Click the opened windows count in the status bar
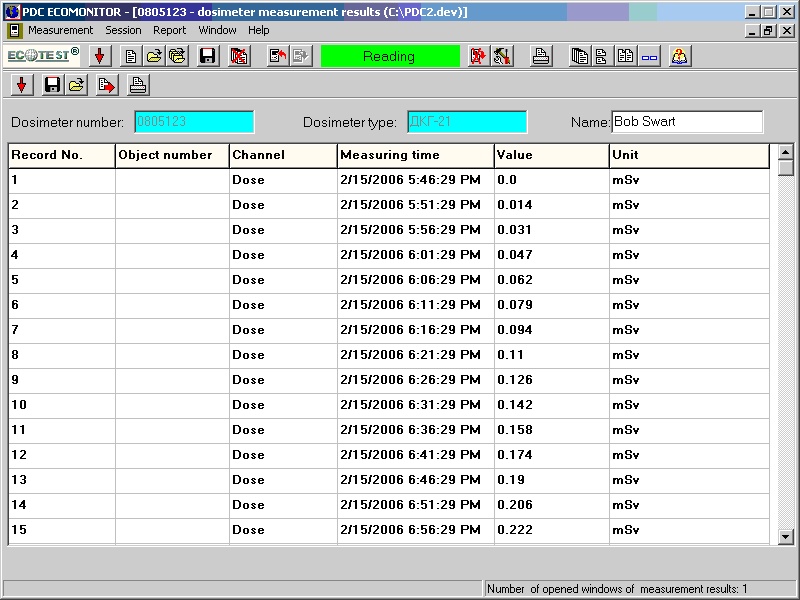 coord(617,589)
